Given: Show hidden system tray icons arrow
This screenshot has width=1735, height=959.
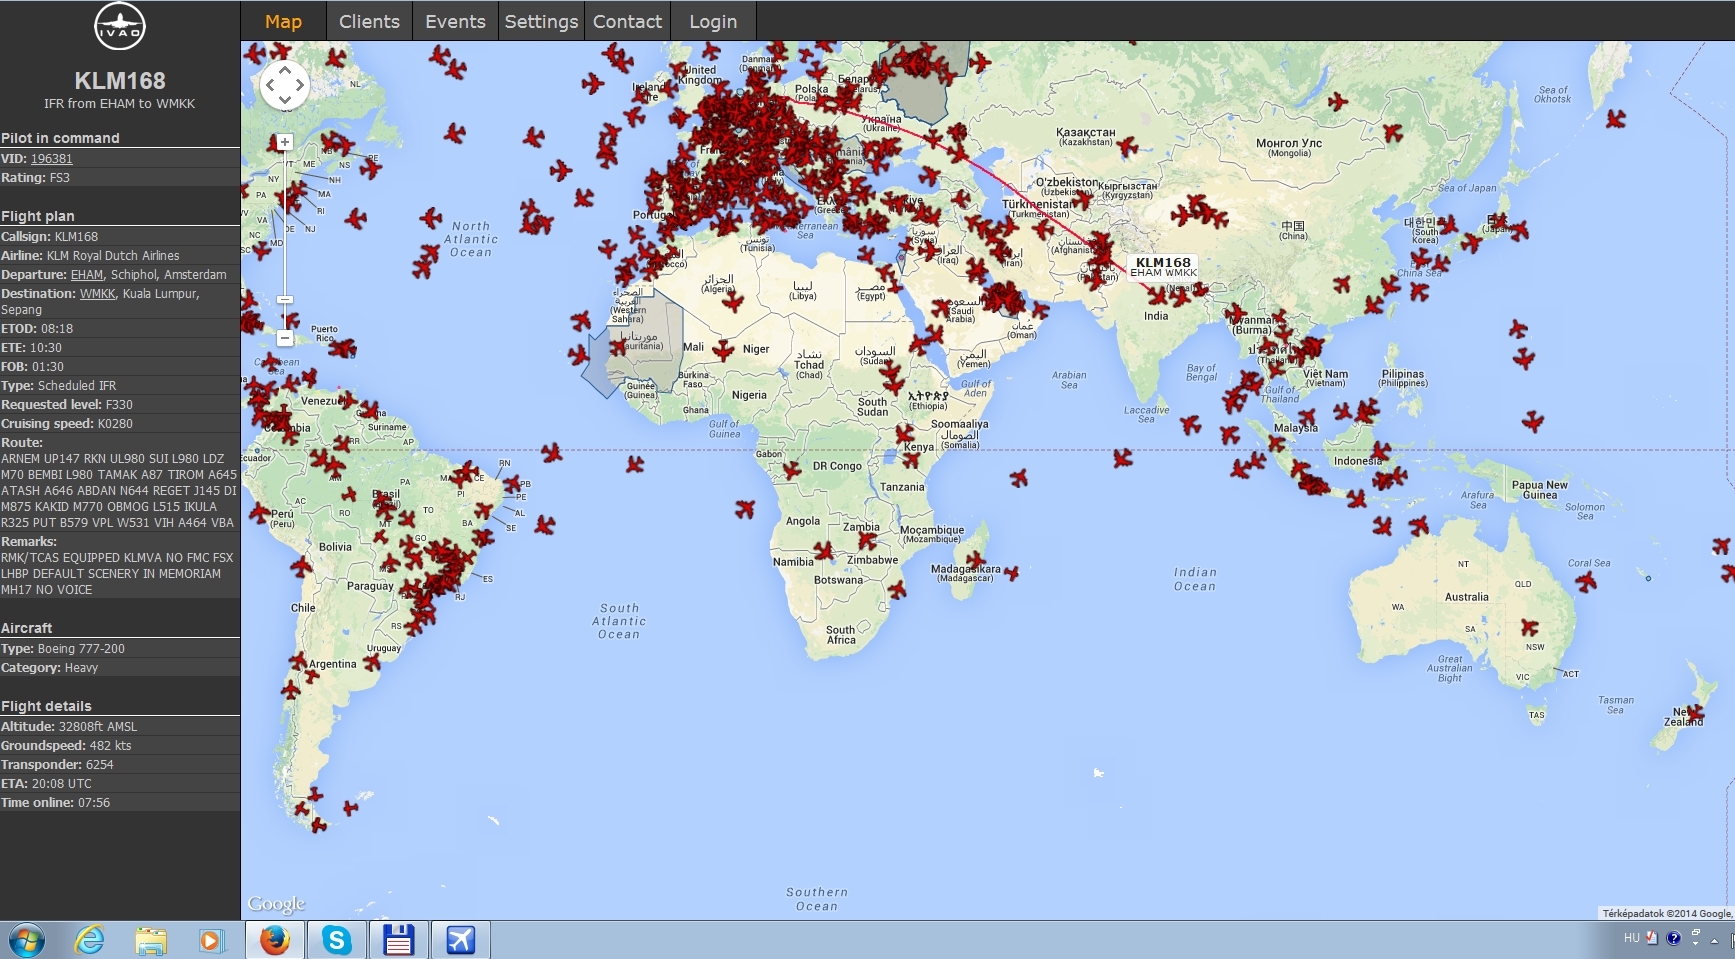Looking at the screenshot, I should click(x=1714, y=939).
